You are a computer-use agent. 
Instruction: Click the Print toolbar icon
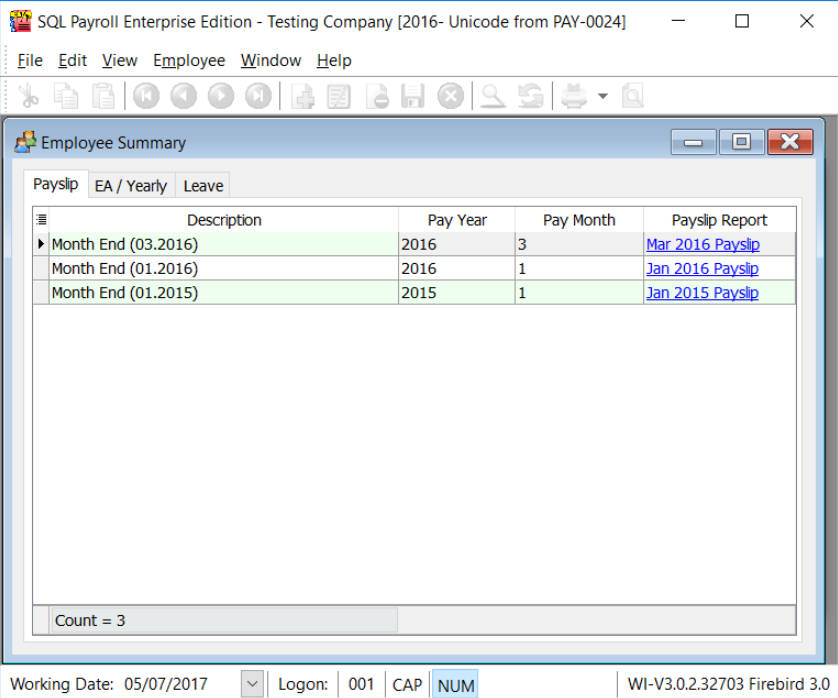click(x=574, y=96)
